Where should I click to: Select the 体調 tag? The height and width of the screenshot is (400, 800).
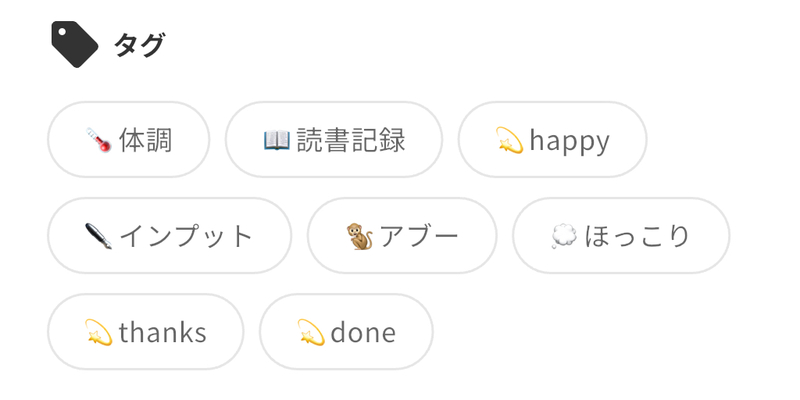pos(129,140)
